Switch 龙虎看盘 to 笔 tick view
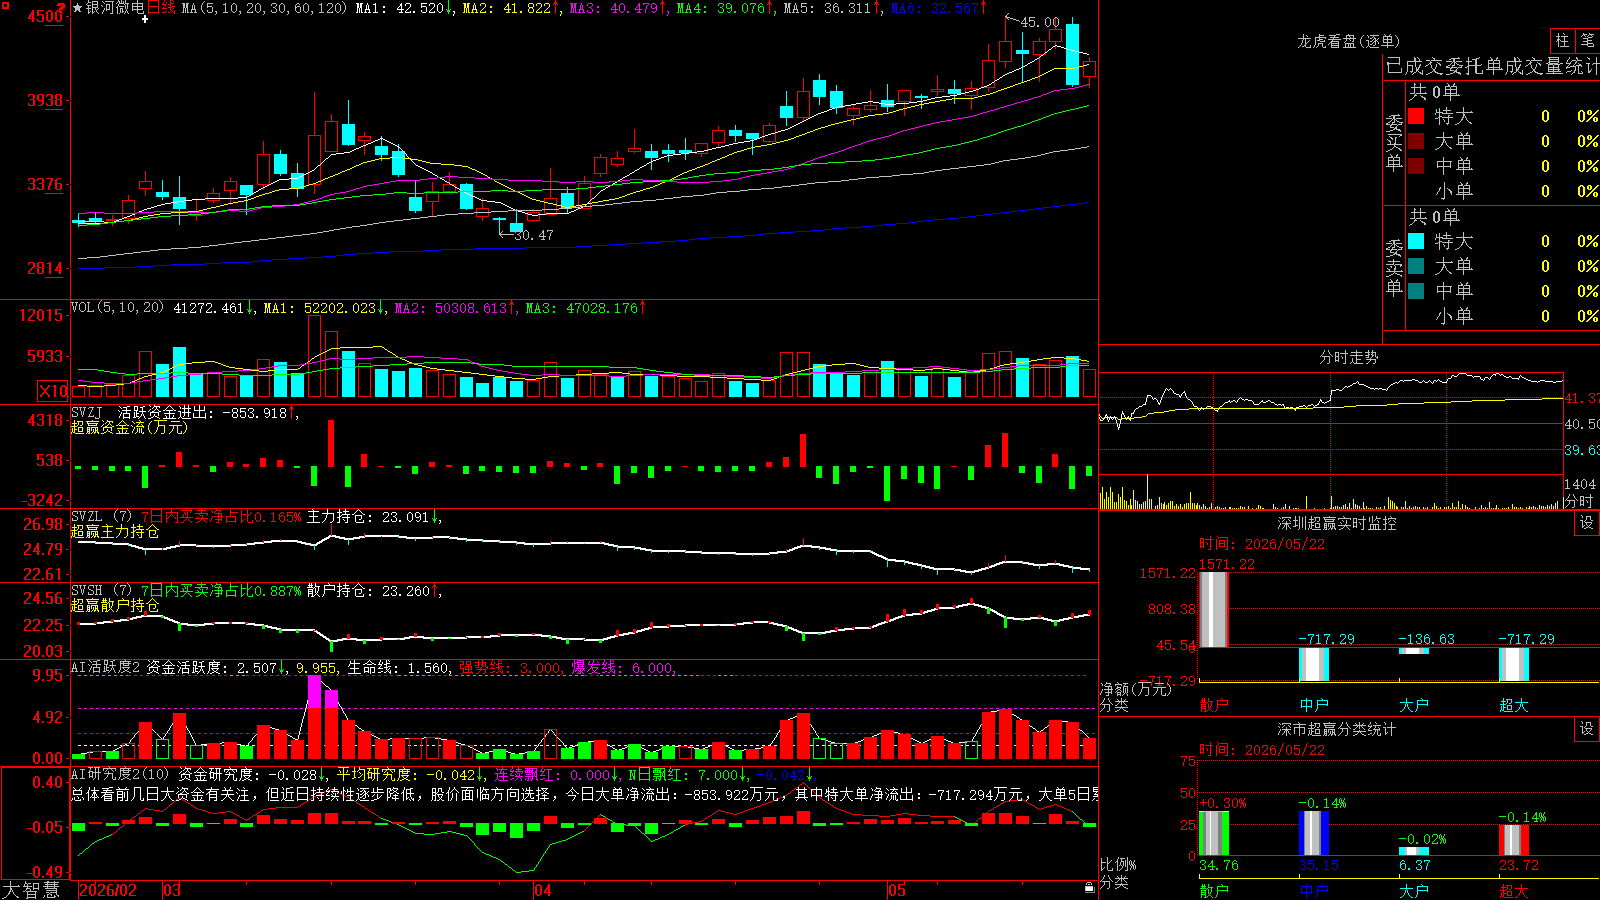Screen dimensions: 1600x900 (x=1587, y=41)
